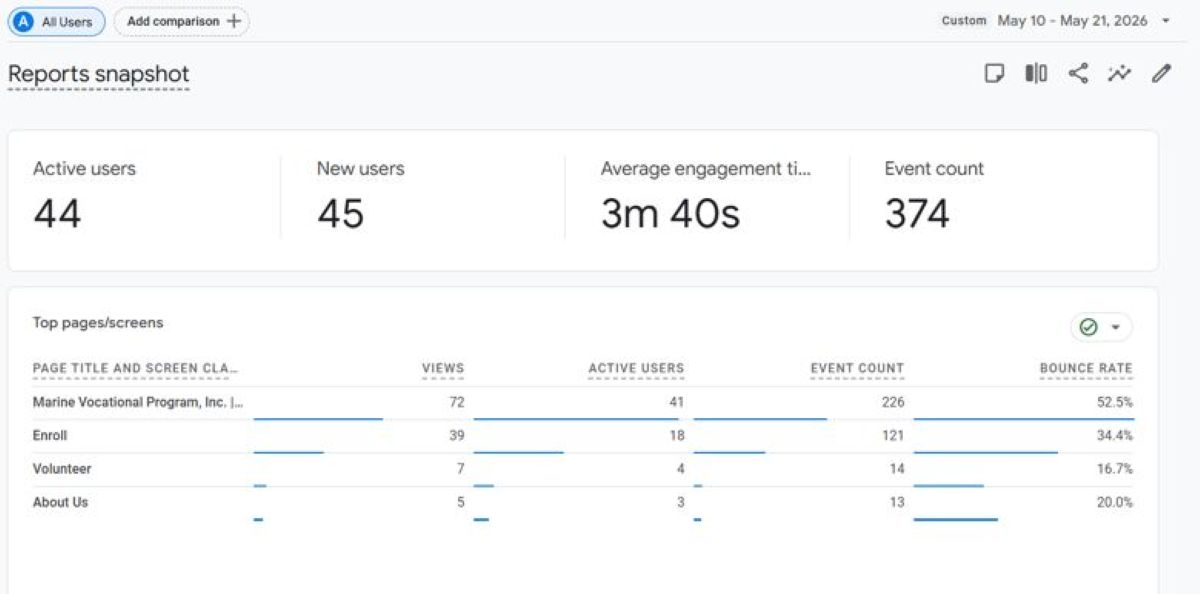1200x594 pixels.
Task: Open the Enroll page row
Action: [583, 436]
